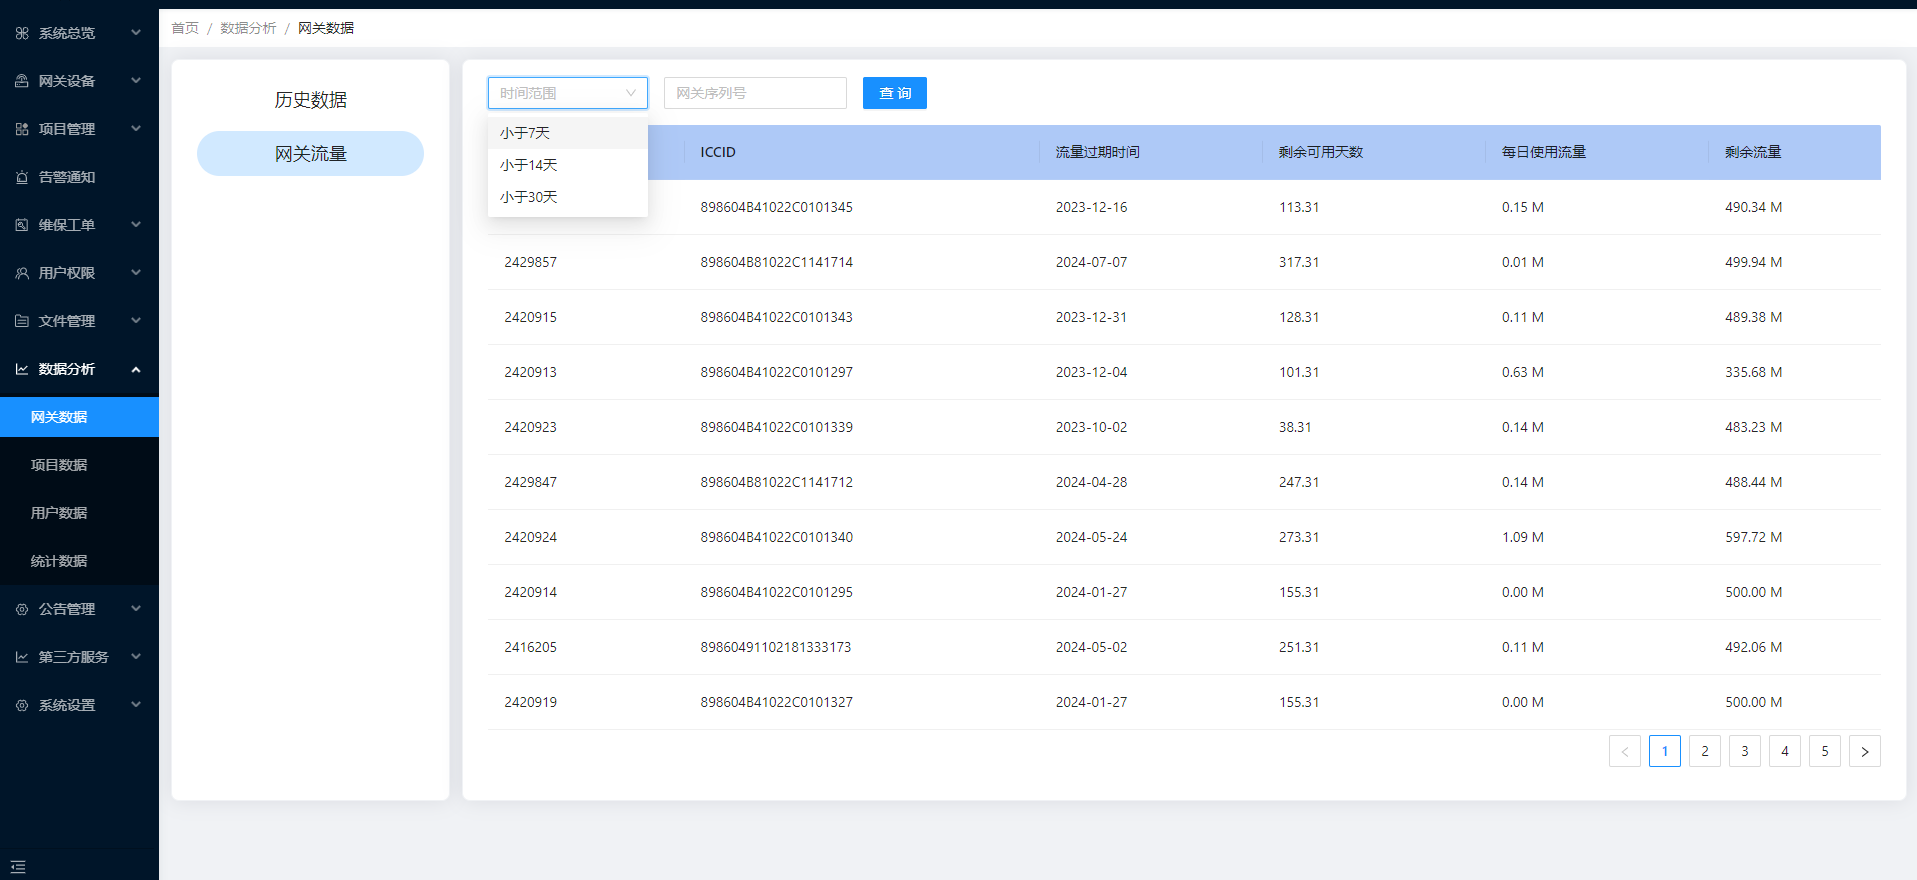Click expiry date 2024-07-07
The width and height of the screenshot is (1917, 880).
point(1091,262)
